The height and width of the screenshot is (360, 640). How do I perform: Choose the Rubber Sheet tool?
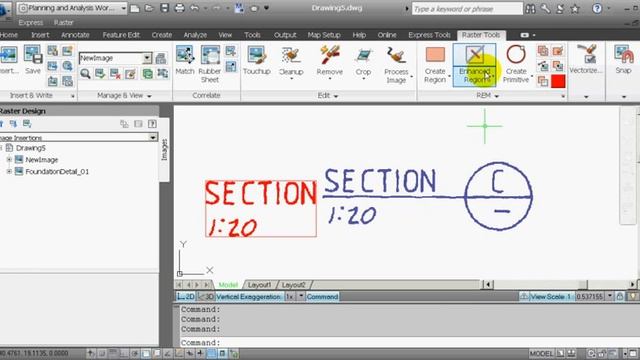[210, 64]
